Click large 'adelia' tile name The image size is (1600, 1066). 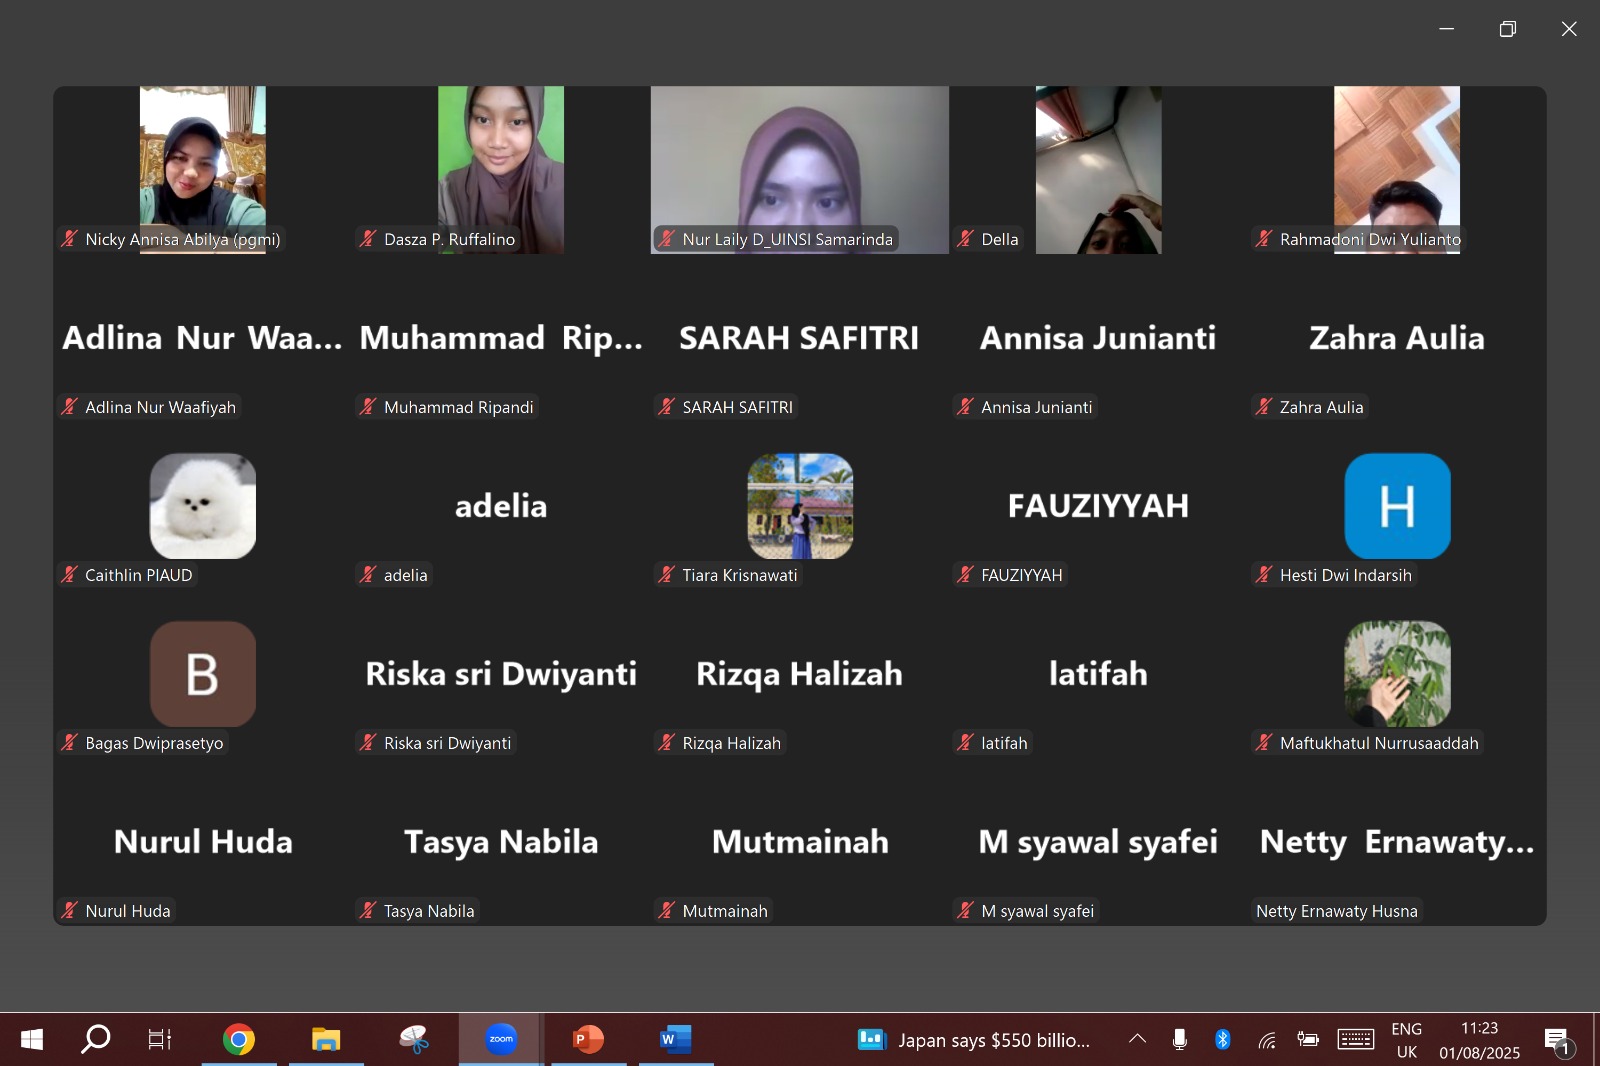(x=501, y=506)
